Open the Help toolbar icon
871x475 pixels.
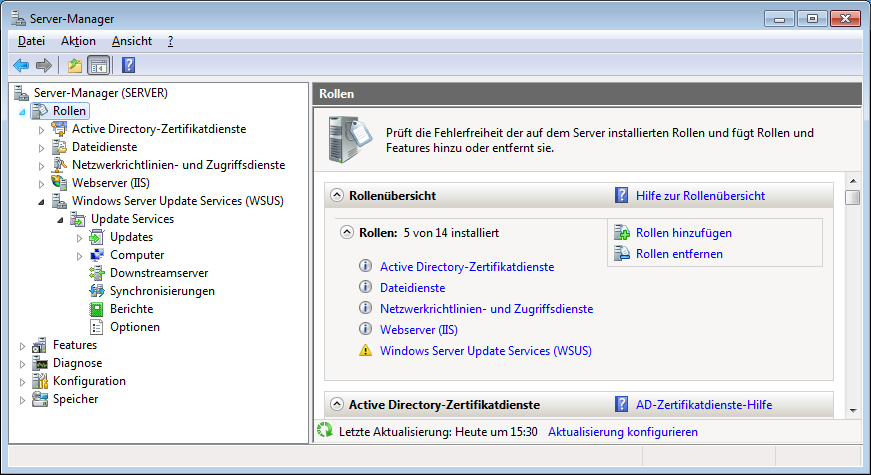(x=128, y=66)
